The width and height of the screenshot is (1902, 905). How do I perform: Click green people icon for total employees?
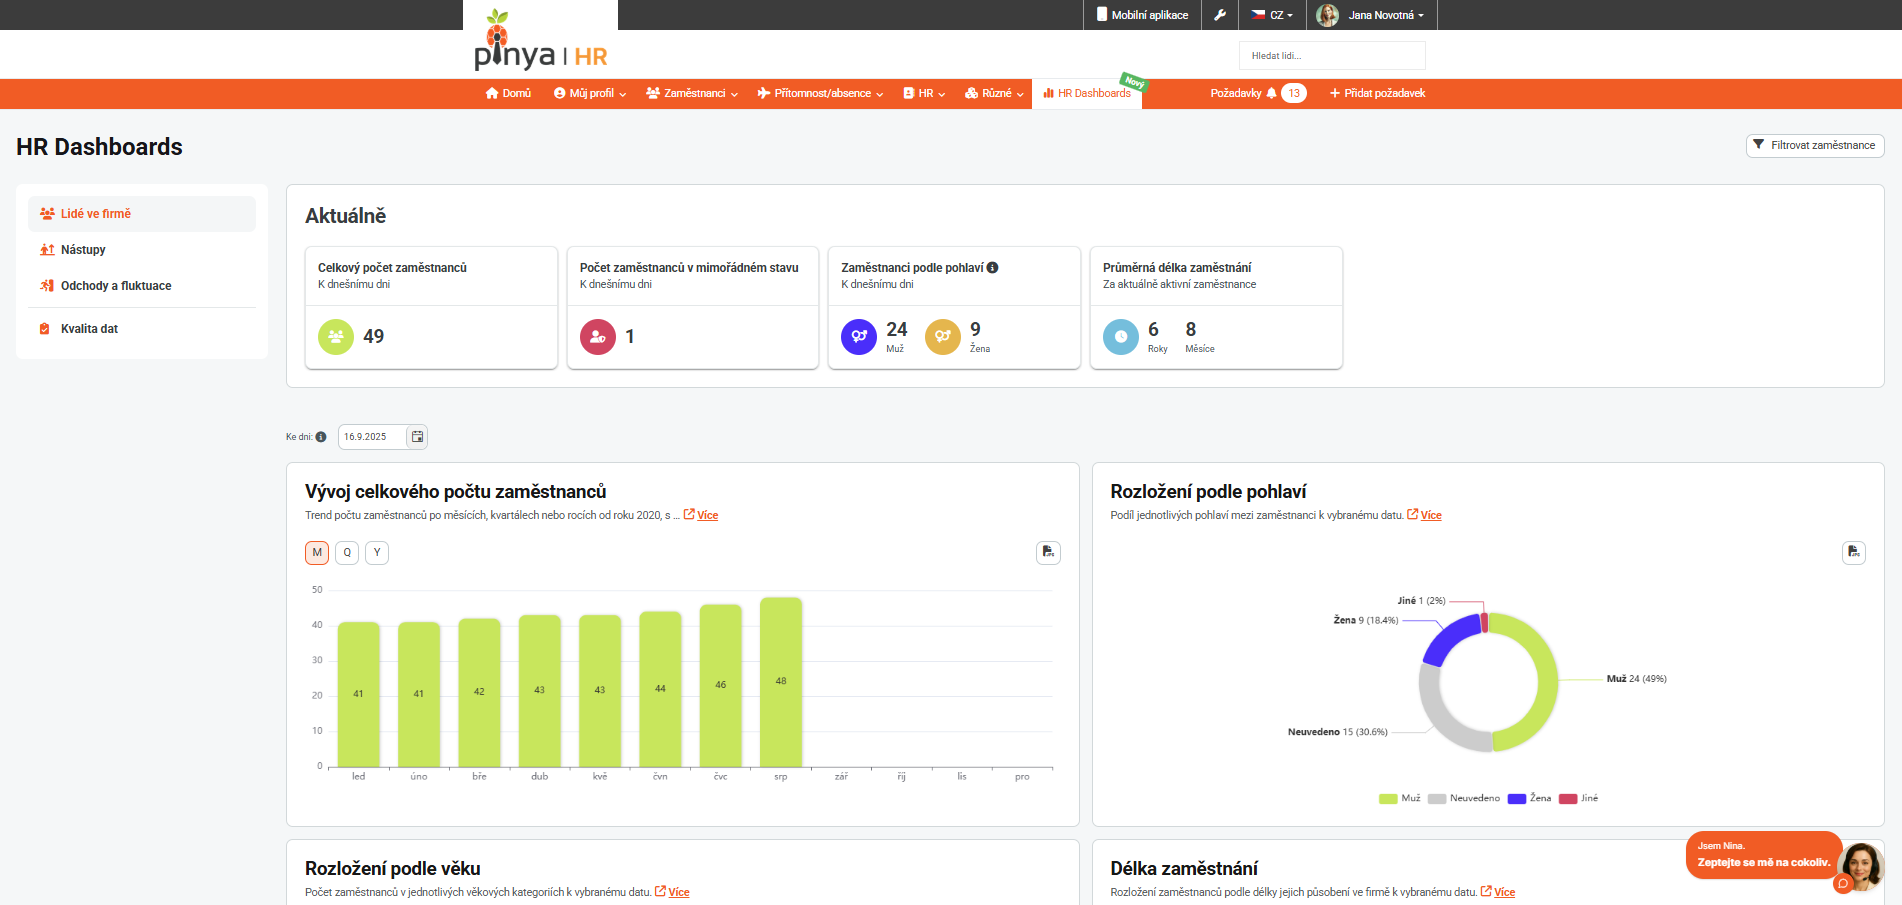(x=336, y=337)
